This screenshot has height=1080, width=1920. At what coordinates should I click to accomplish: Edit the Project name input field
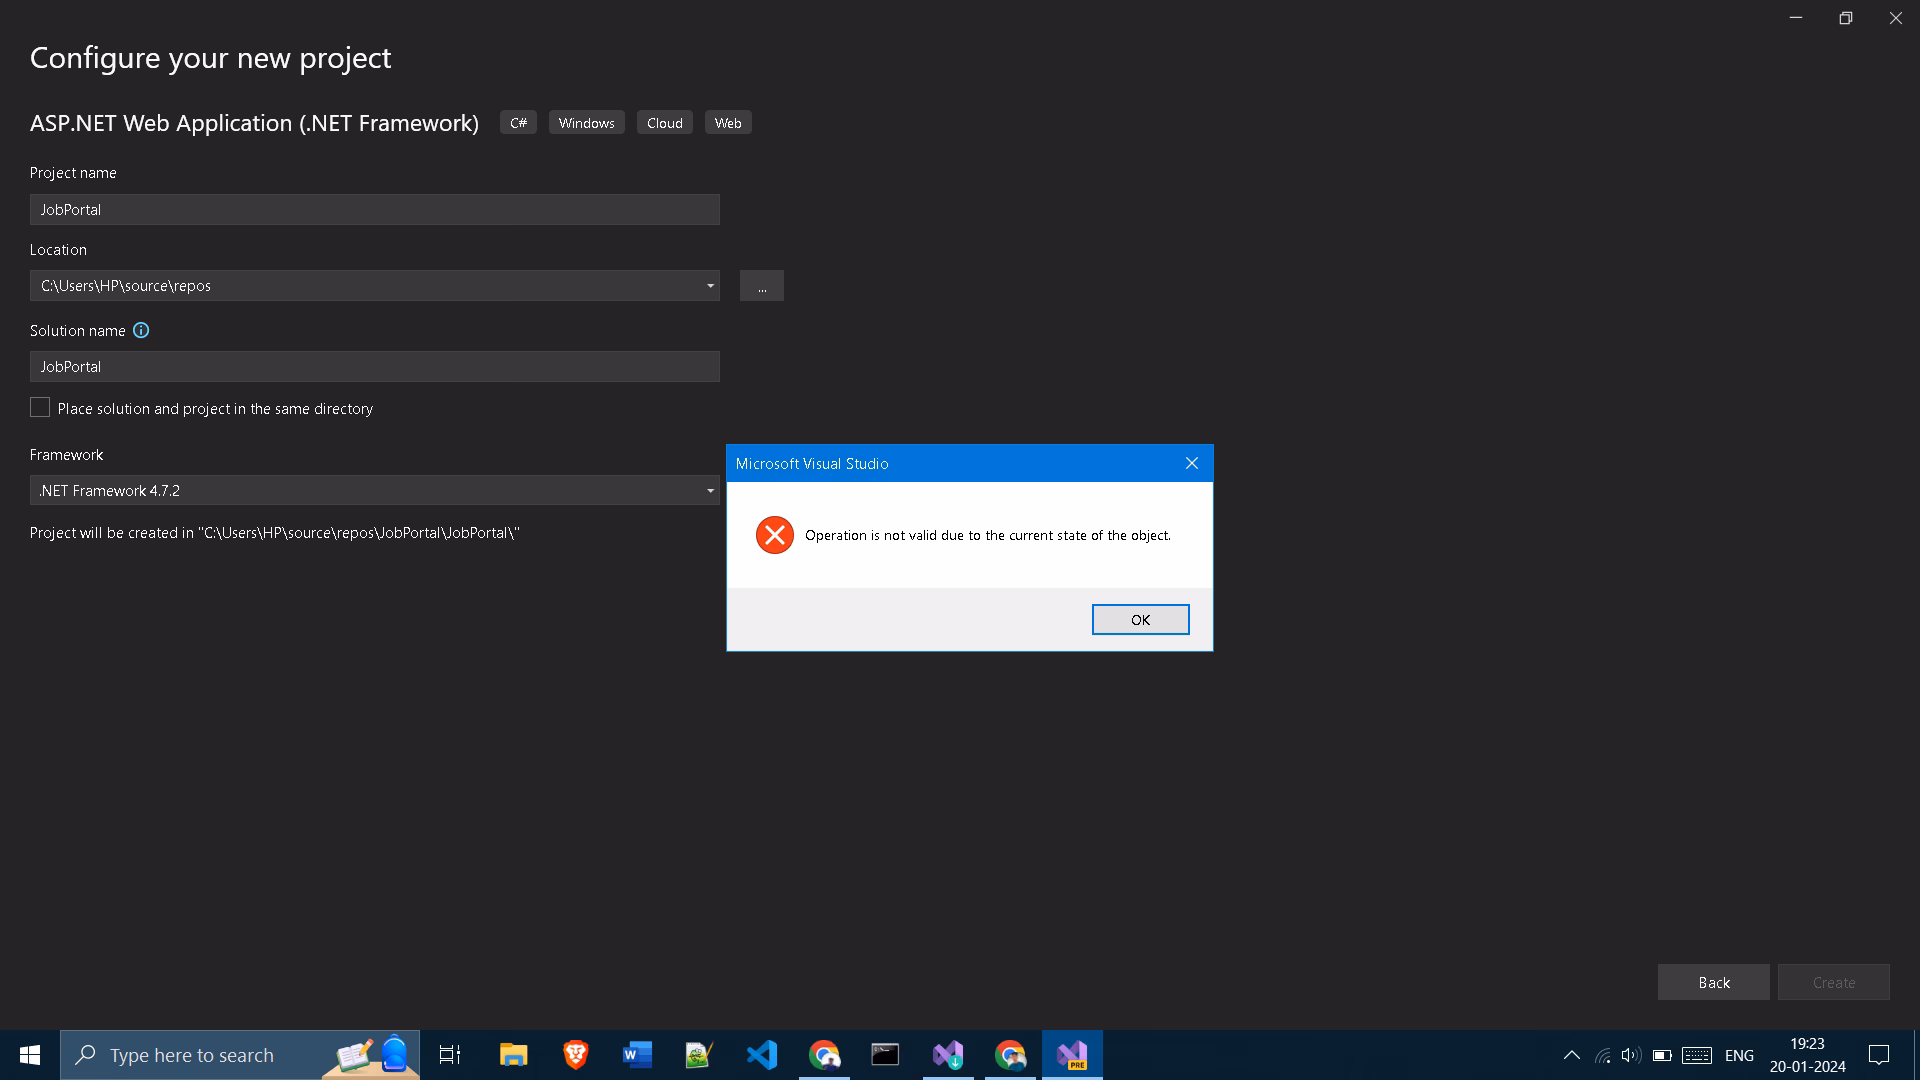[374, 209]
